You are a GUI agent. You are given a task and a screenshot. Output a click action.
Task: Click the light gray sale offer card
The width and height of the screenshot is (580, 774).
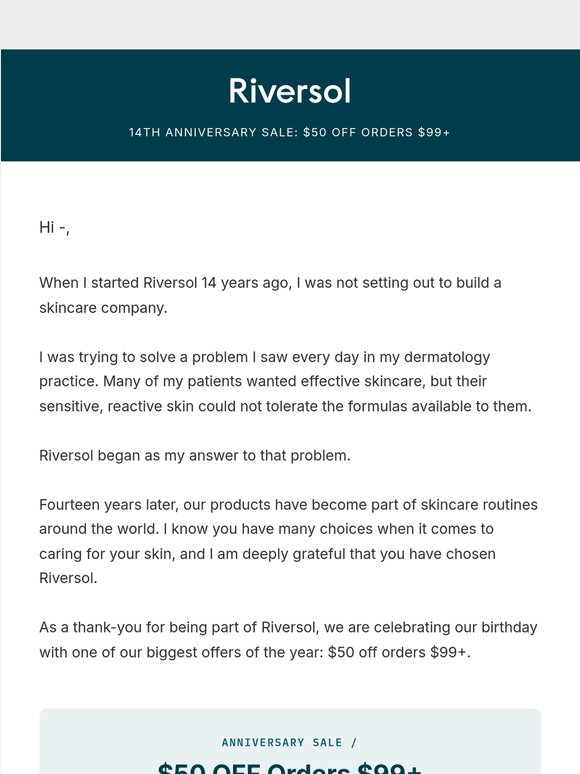(x=290, y=741)
